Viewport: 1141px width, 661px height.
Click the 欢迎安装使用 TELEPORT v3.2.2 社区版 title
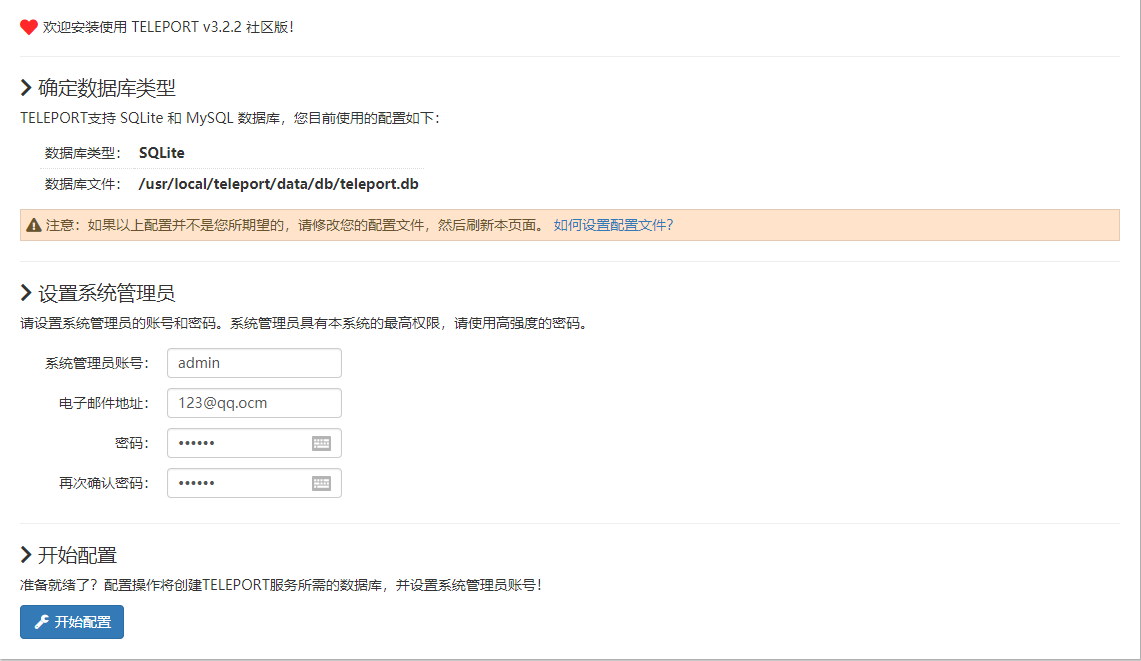(x=168, y=27)
